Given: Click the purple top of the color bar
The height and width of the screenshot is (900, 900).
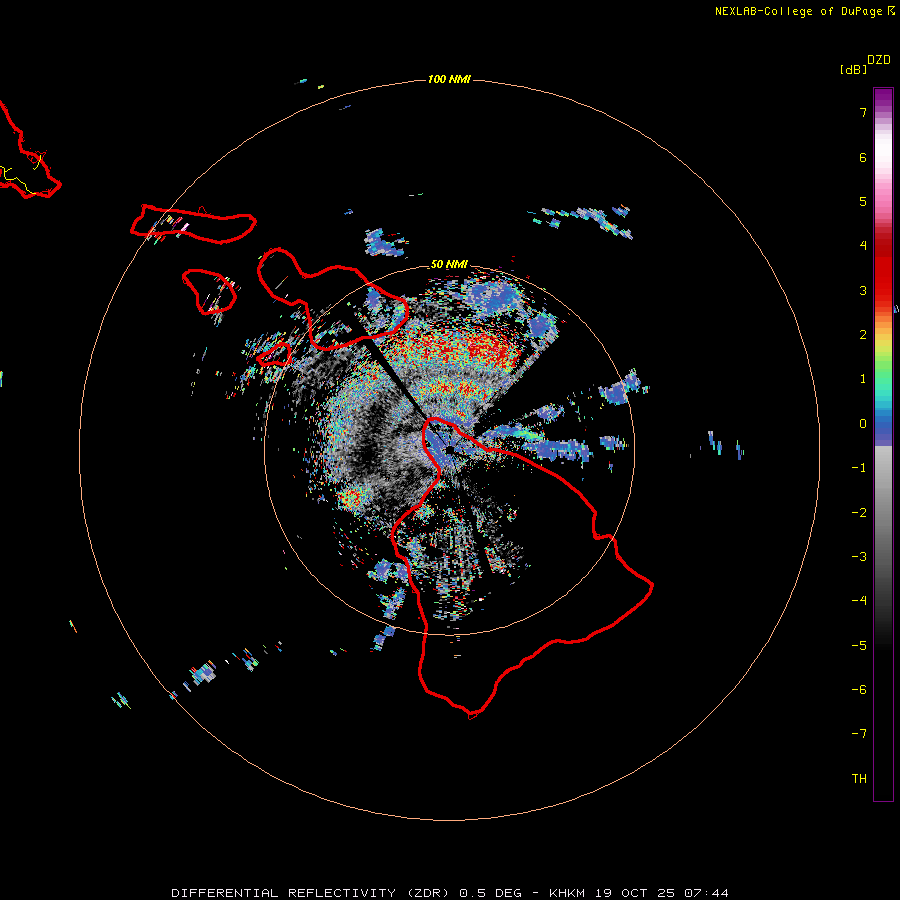Looking at the screenshot, I should tap(883, 99).
